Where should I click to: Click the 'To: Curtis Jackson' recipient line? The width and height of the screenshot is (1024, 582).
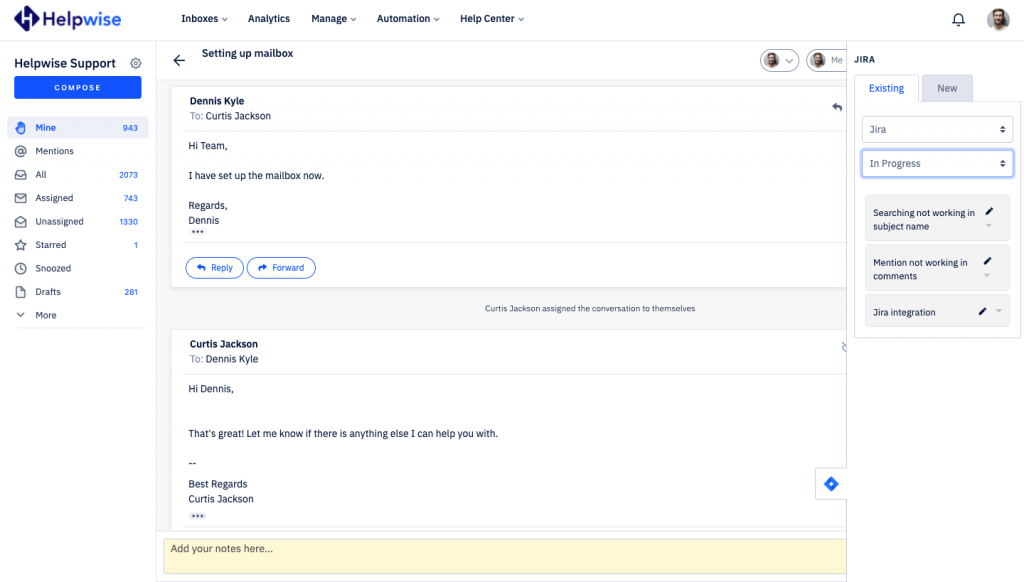[230, 116]
